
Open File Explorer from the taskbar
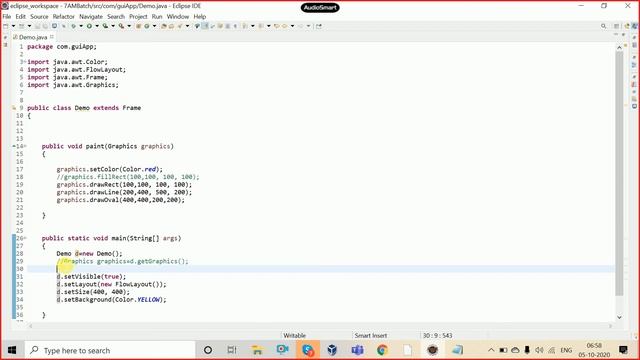click(x=257, y=350)
